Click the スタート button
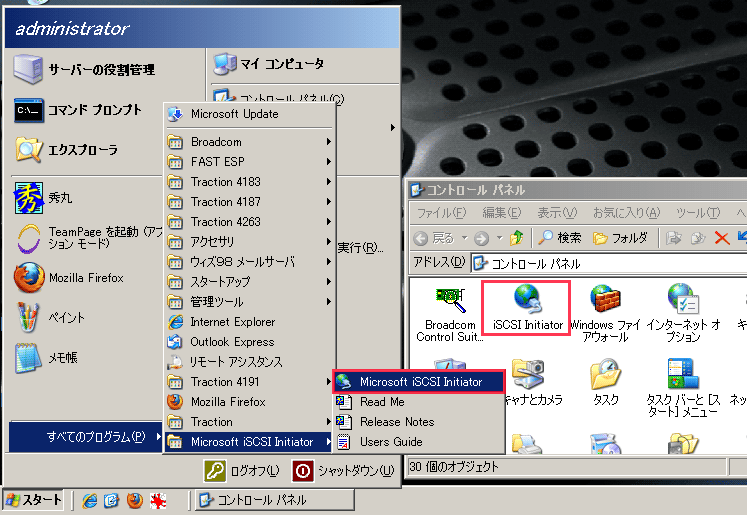This screenshot has width=747, height=515. pos(33,500)
